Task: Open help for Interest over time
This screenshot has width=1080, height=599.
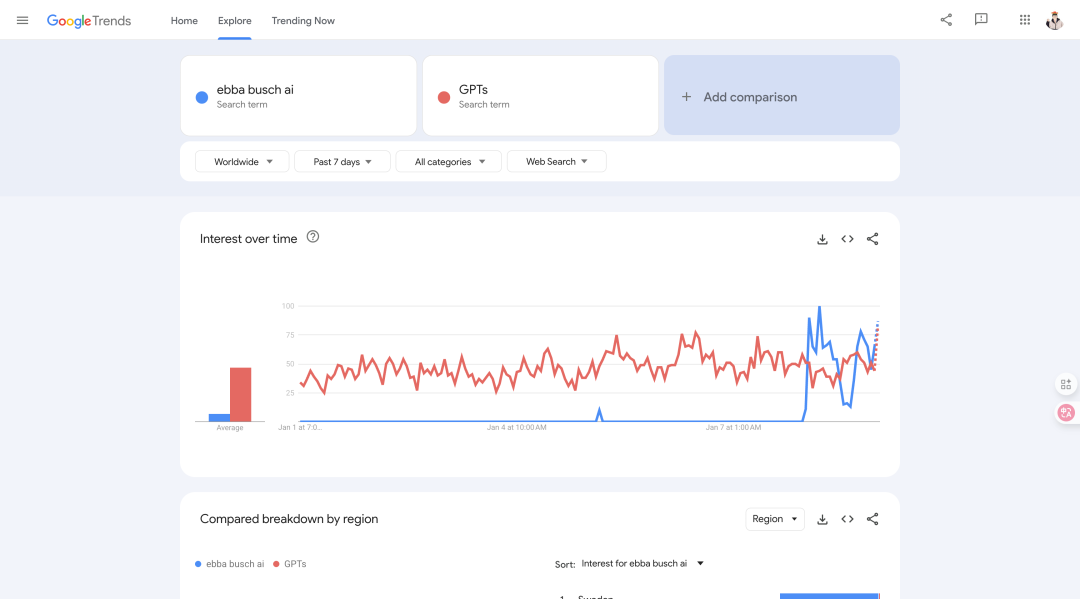Action: (x=313, y=237)
